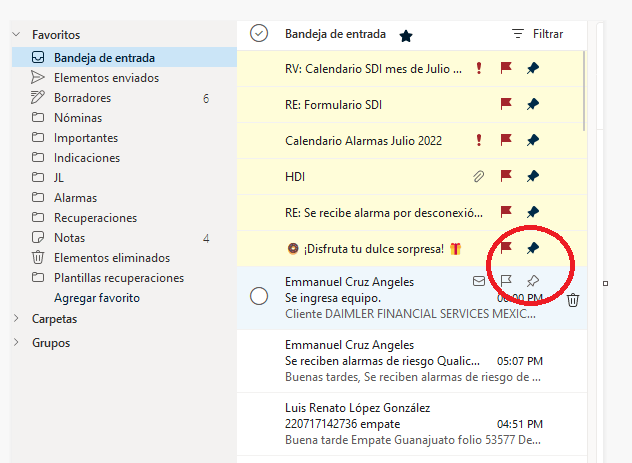Open the Bandeja de entrada folder
The height and width of the screenshot is (463, 632).
coord(124,58)
